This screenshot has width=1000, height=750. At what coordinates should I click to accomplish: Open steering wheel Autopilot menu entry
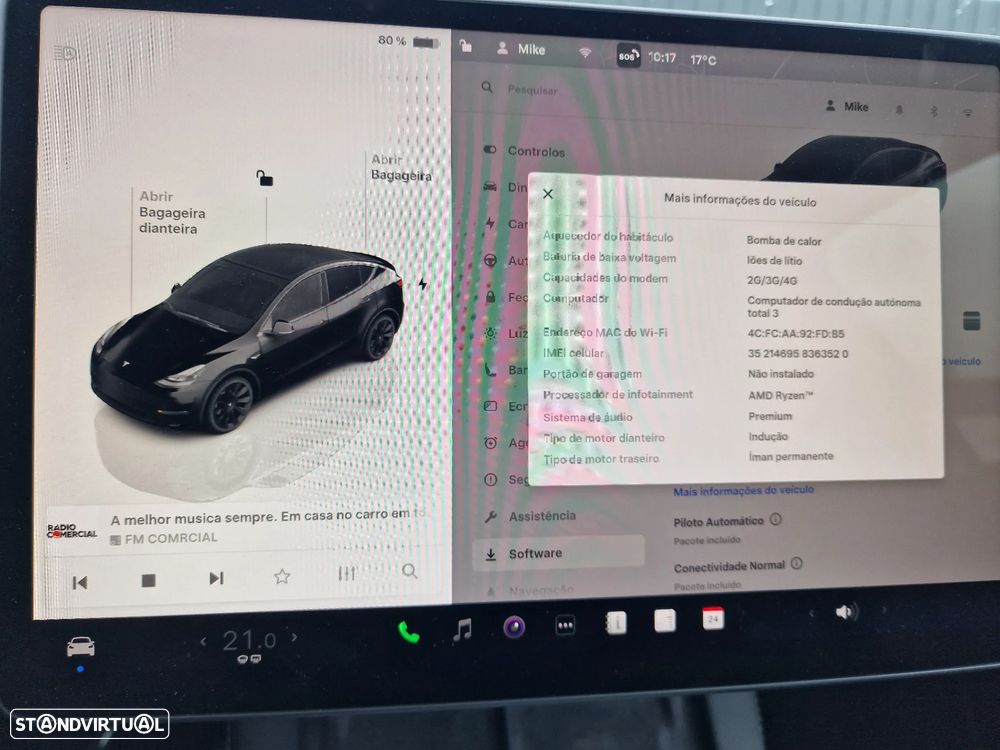pos(505,260)
